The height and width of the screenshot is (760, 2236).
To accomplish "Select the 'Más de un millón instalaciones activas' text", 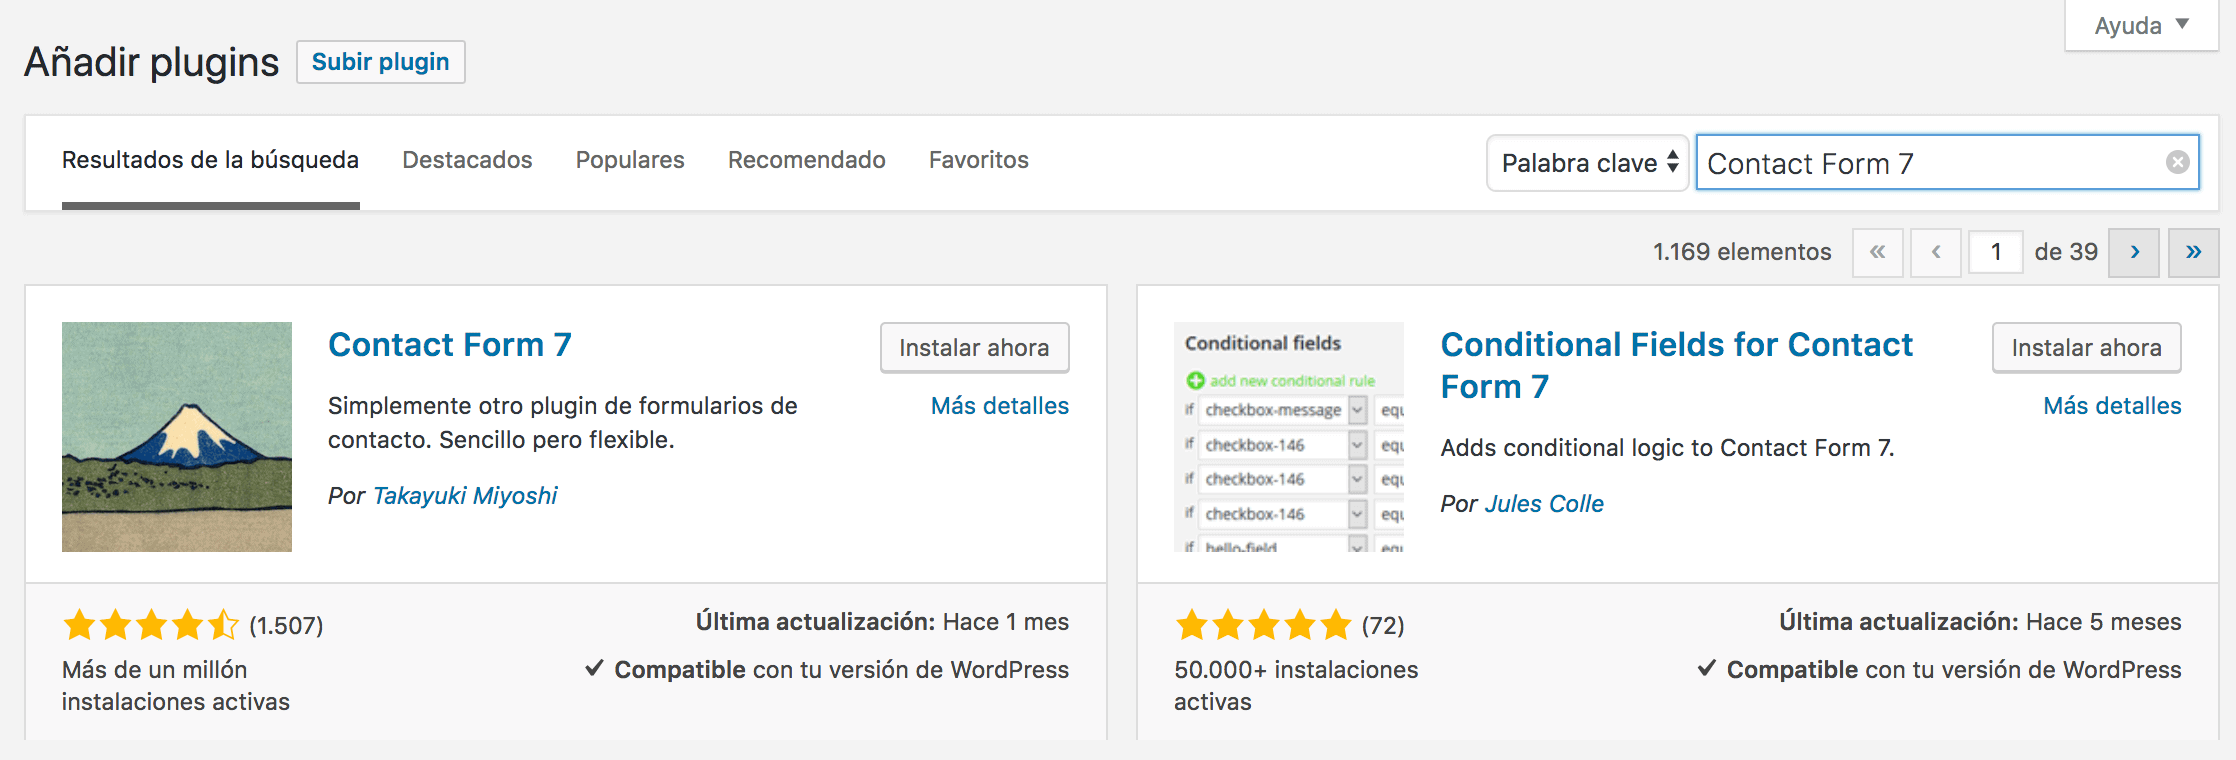I will 176,686.
